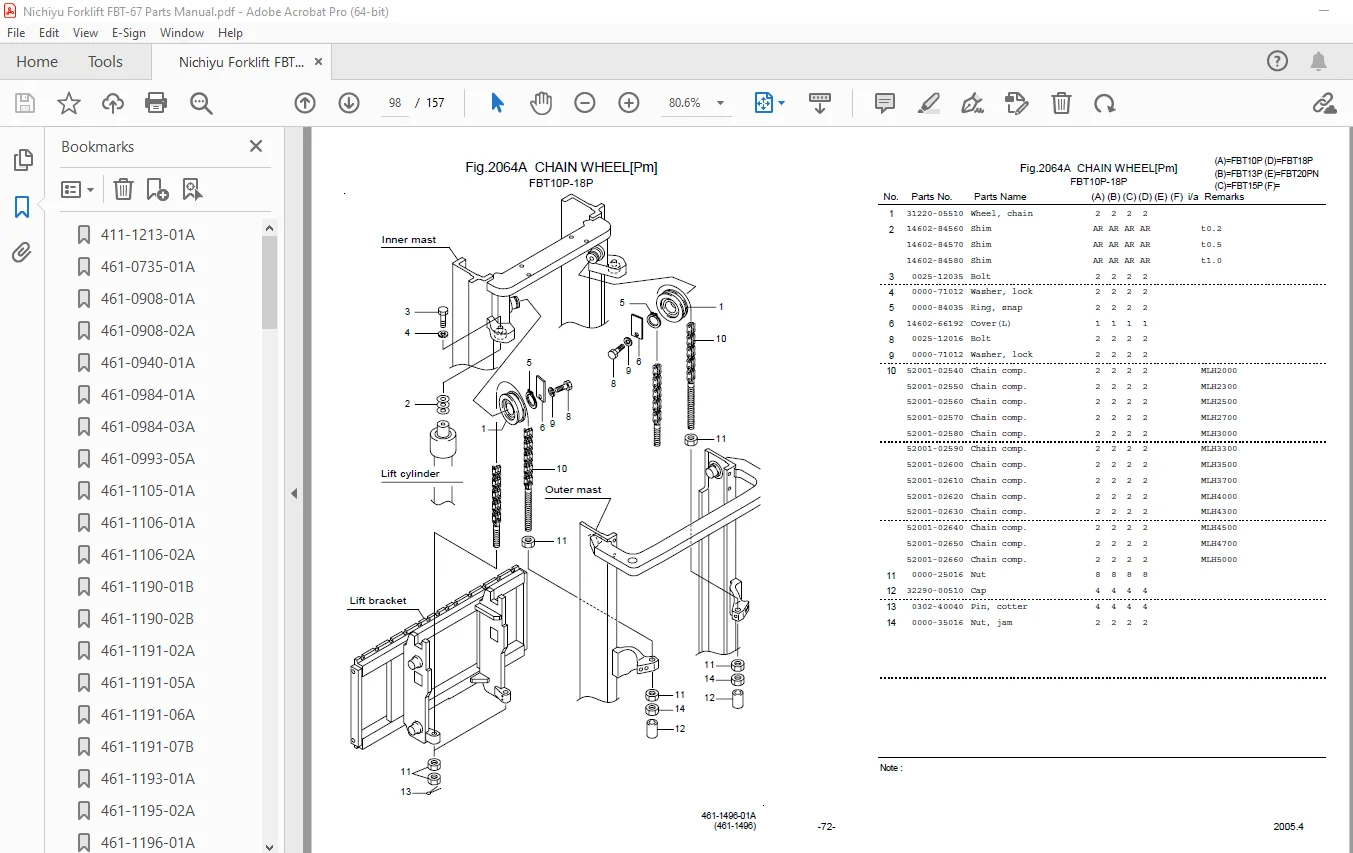The width and height of the screenshot is (1353, 853).
Task: Print the document with printer icon
Action: 156,103
